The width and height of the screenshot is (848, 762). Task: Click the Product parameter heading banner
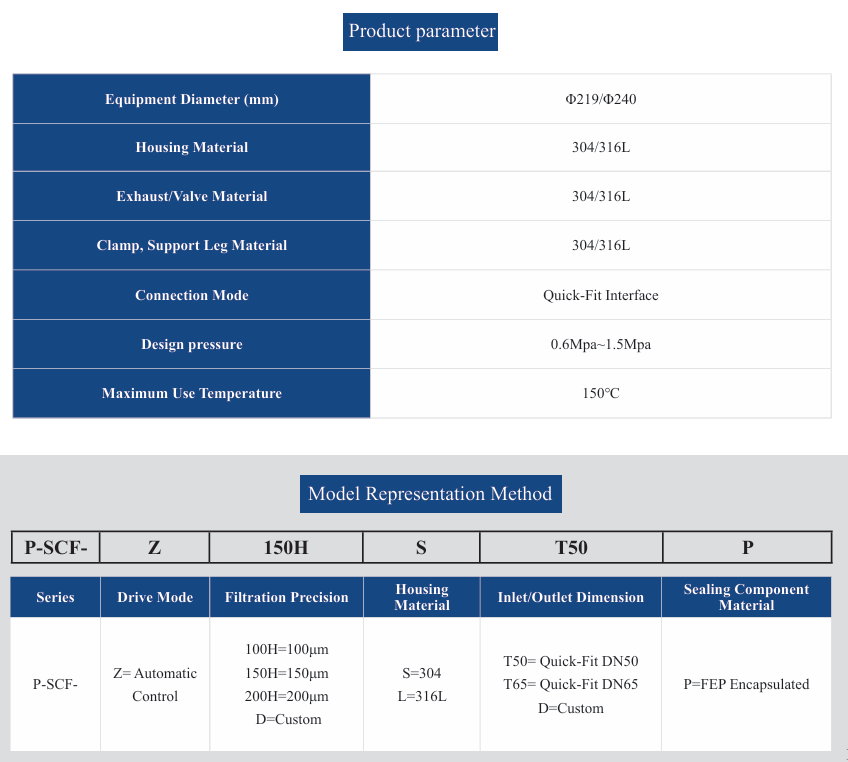pyautogui.click(x=421, y=31)
